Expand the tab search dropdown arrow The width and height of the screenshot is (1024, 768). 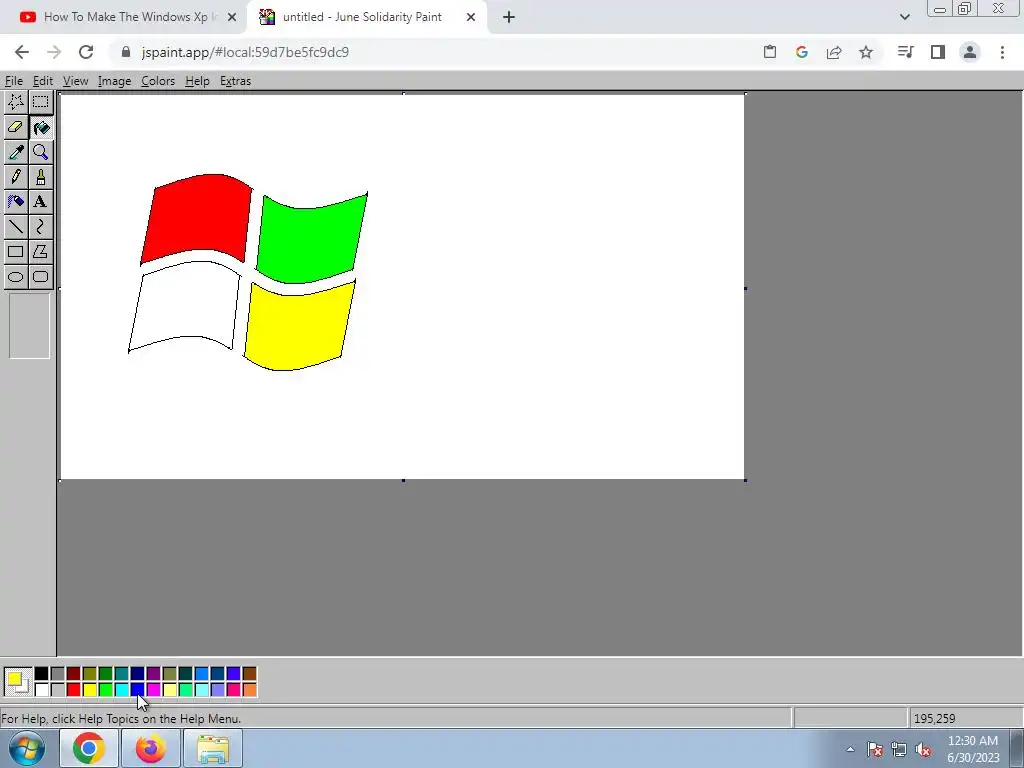pos(904,17)
